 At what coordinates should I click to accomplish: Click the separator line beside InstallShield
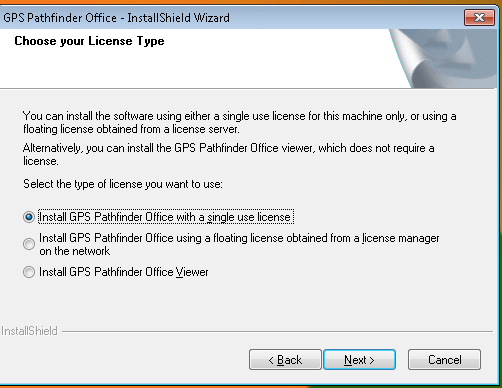277,332
